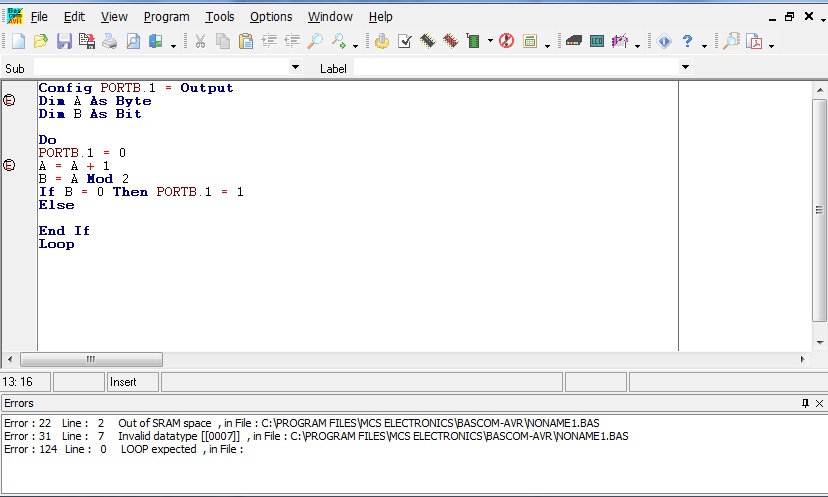Expand the Label dropdown list

click(685, 68)
